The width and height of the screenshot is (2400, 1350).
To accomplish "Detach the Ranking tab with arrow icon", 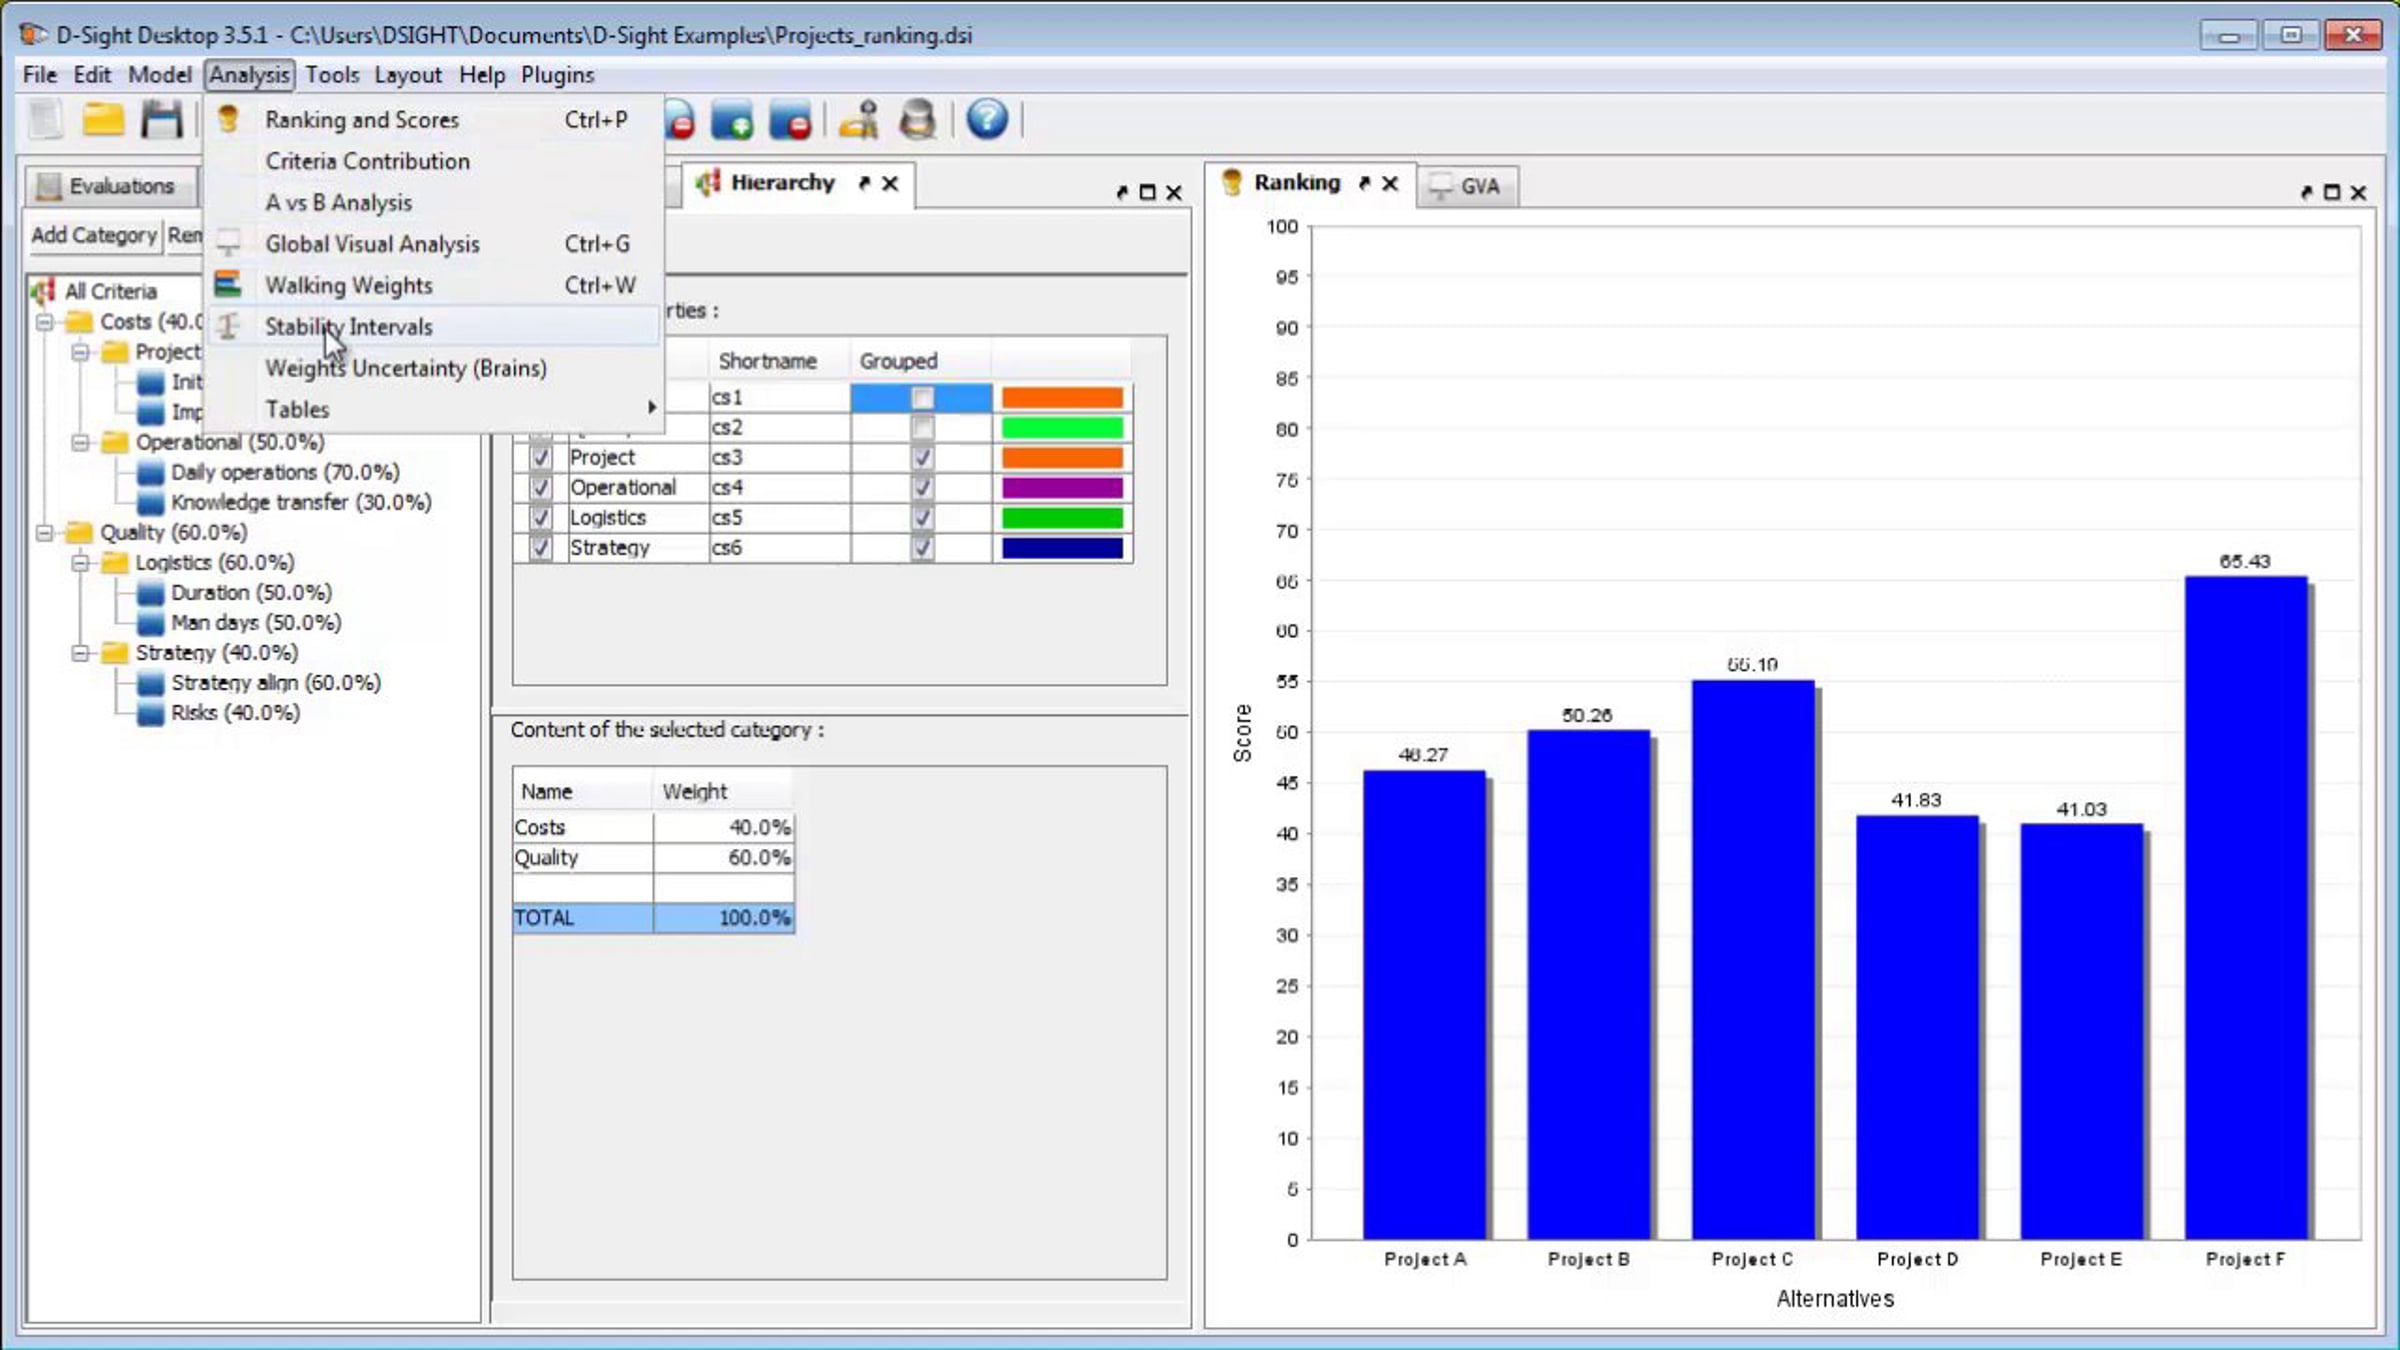I will pyautogui.click(x=1364, y=183).
